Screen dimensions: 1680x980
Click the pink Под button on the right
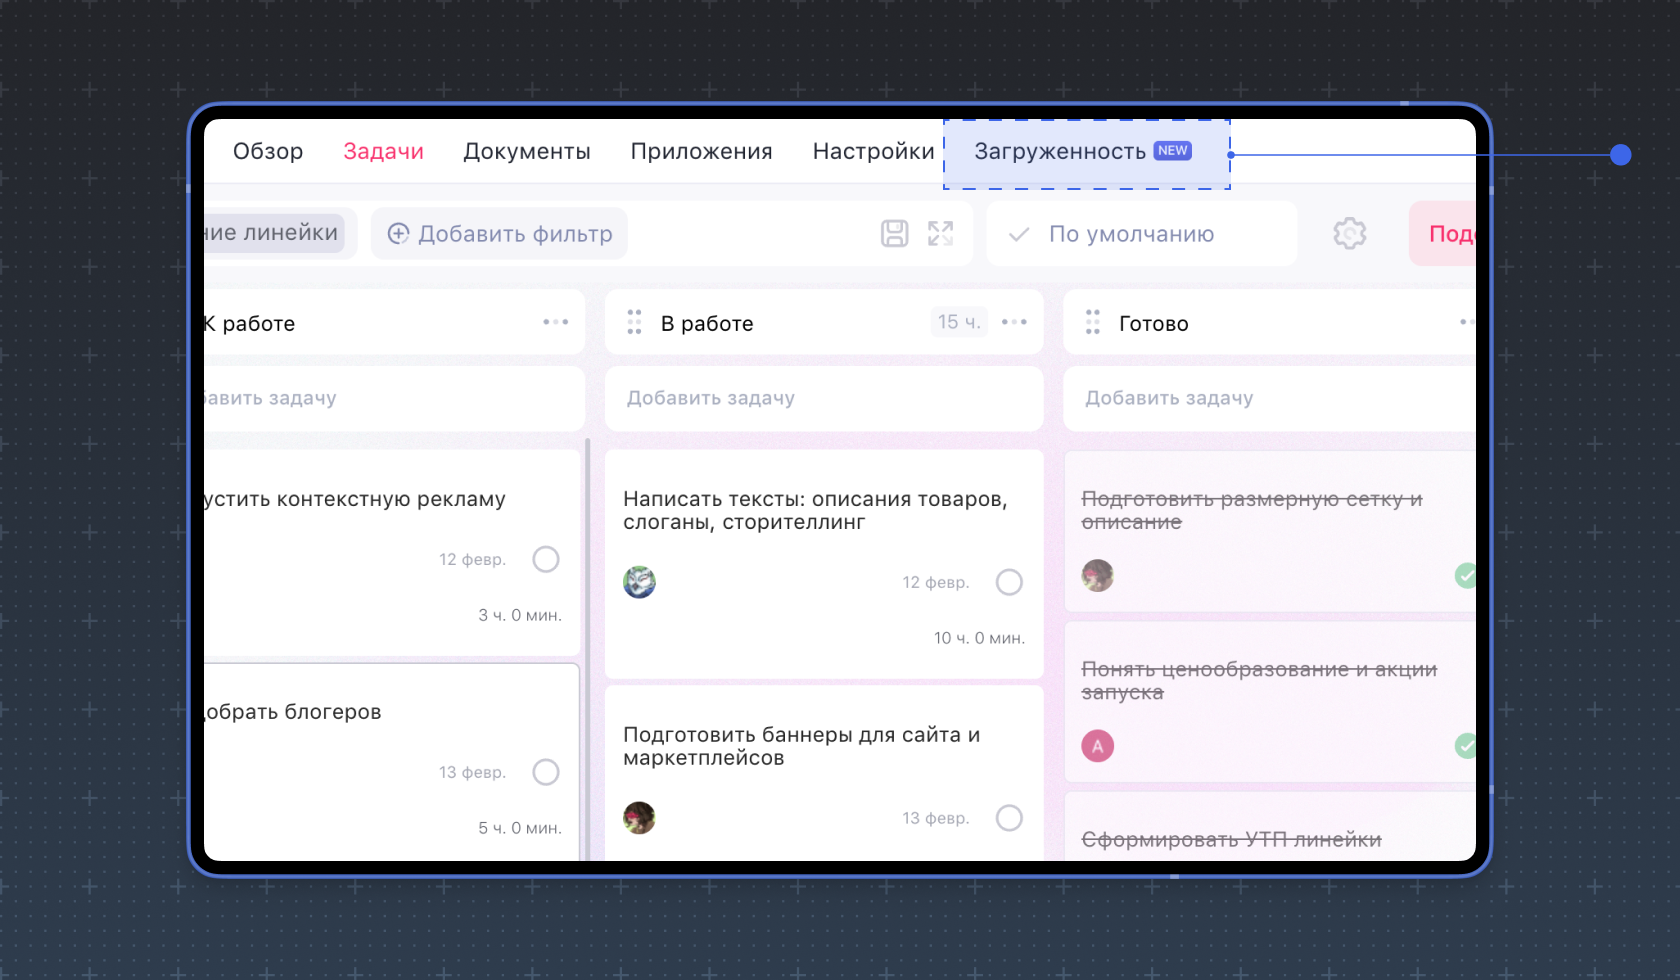pos(1449,233)
